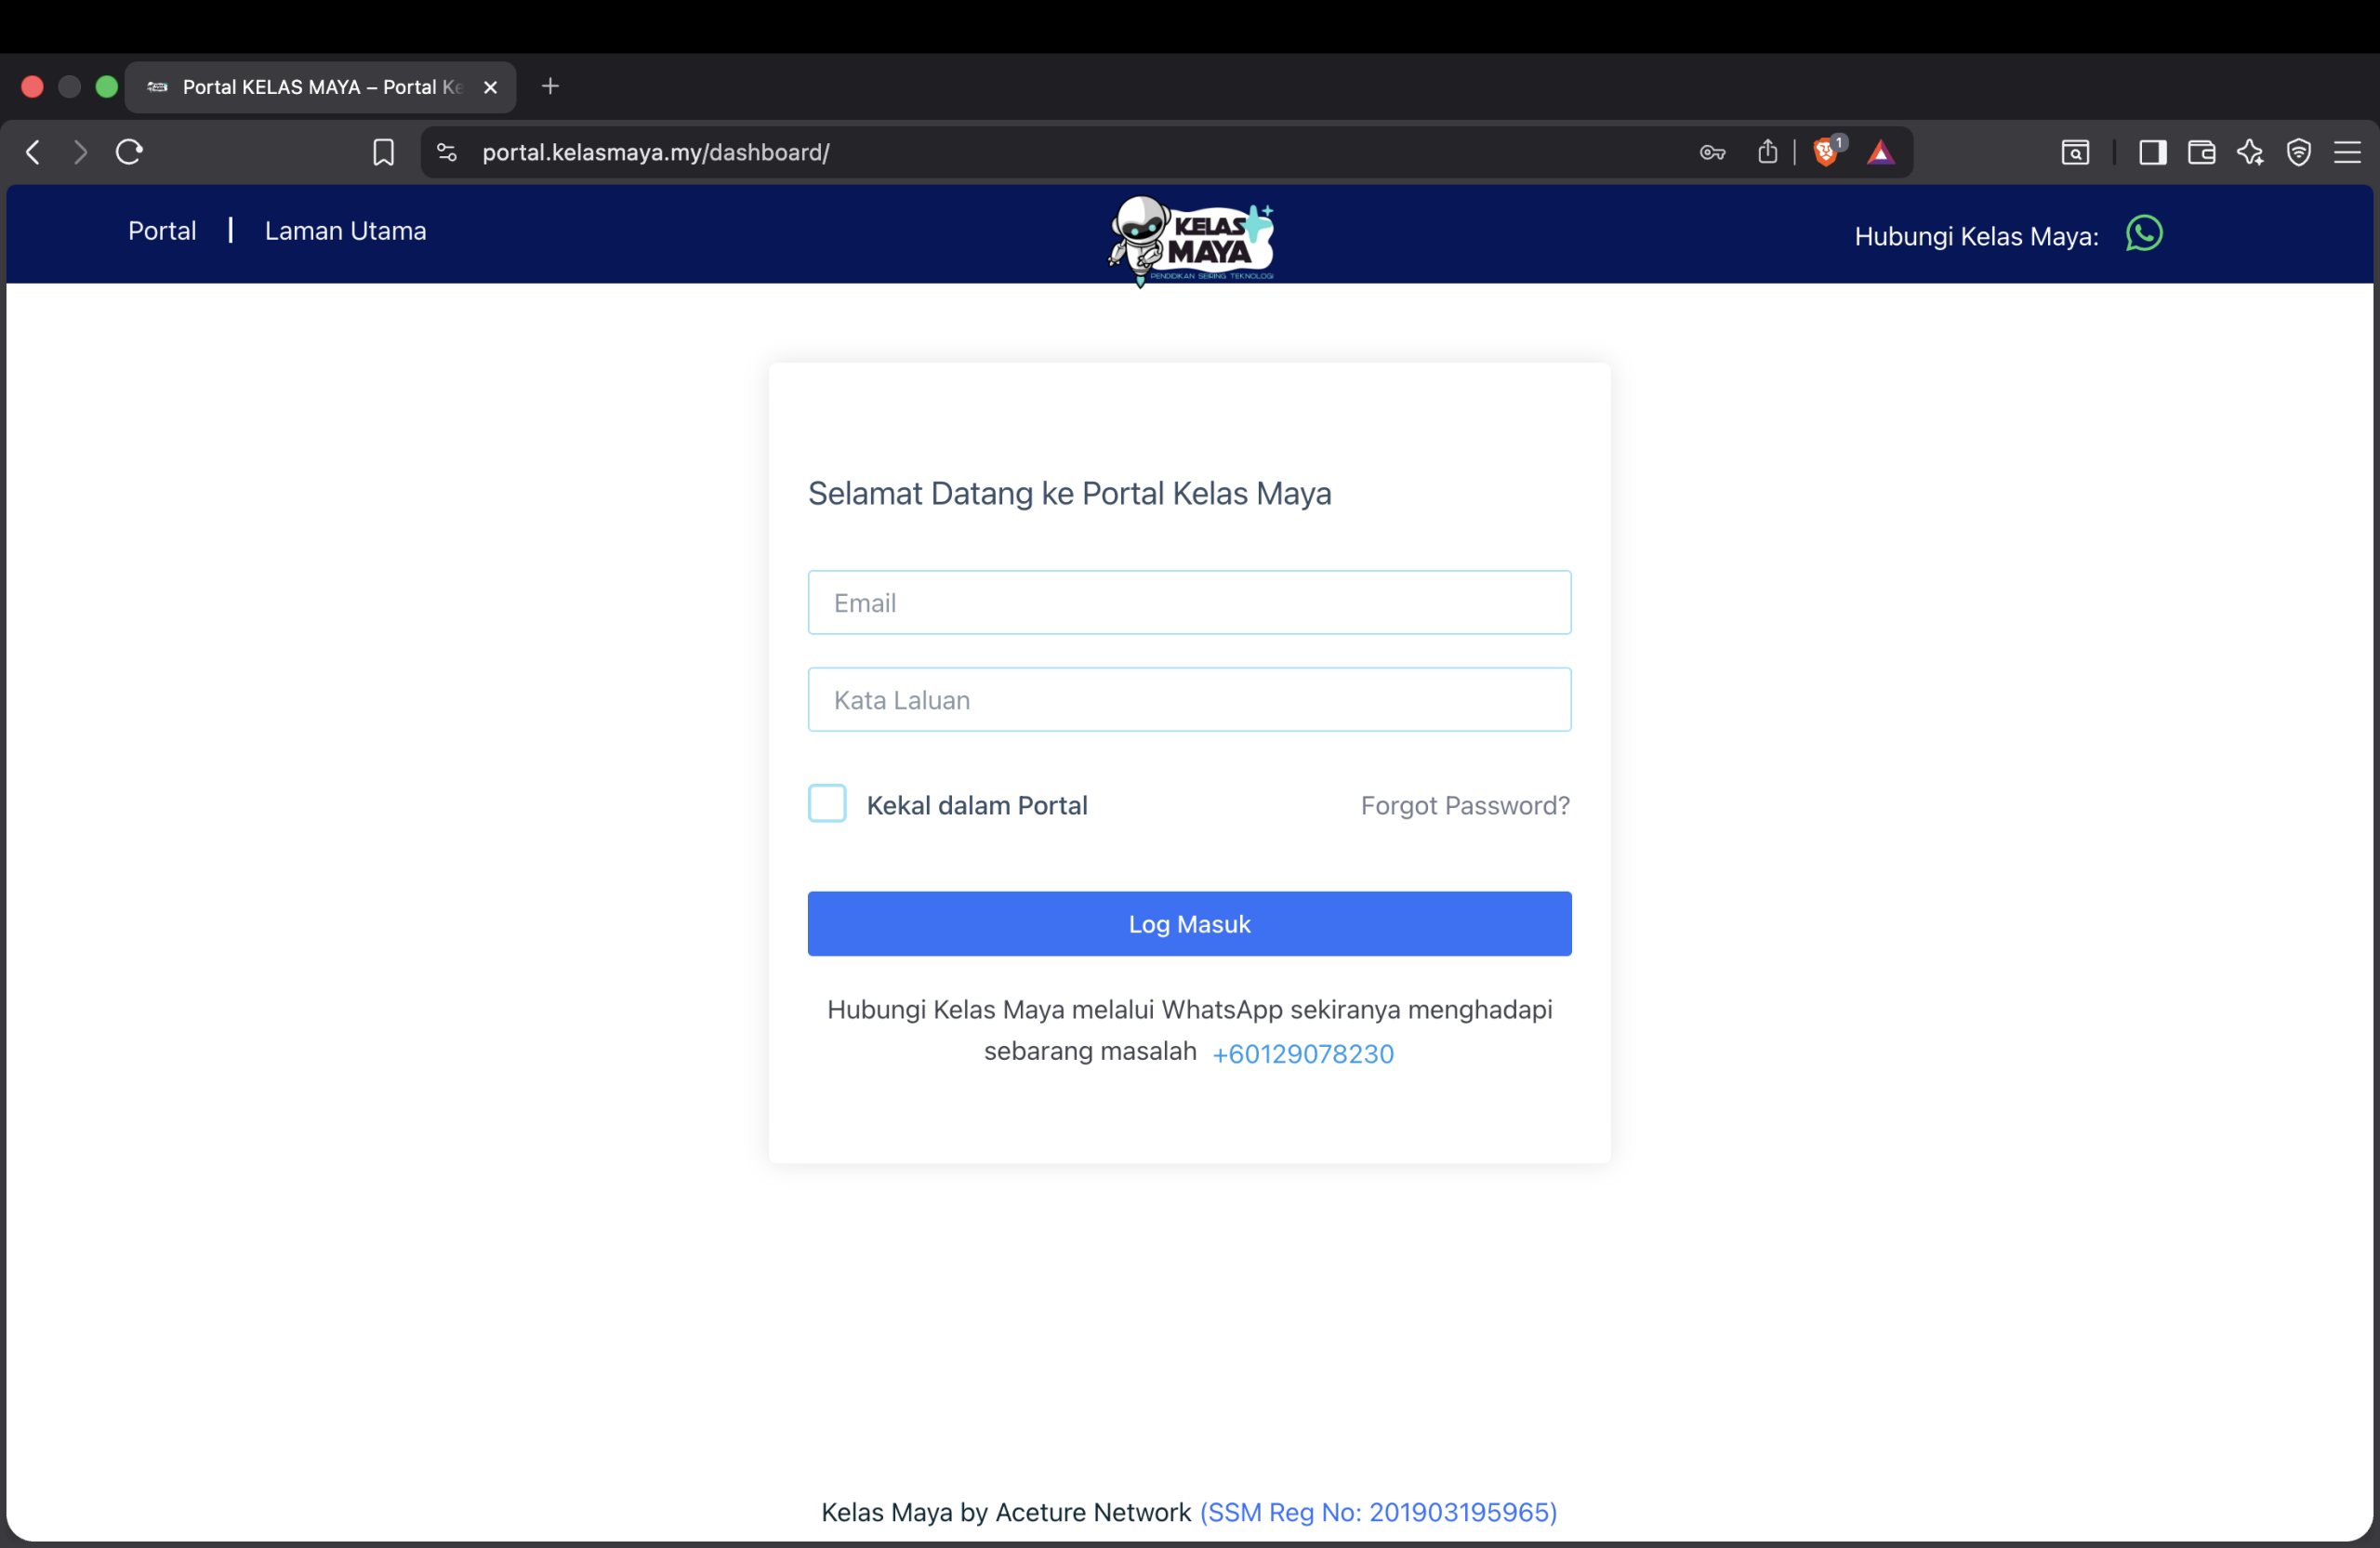Call the +60129078230 phone link
Viewport: 2380px width, 1548px height.
(x=1302, y=1053)
